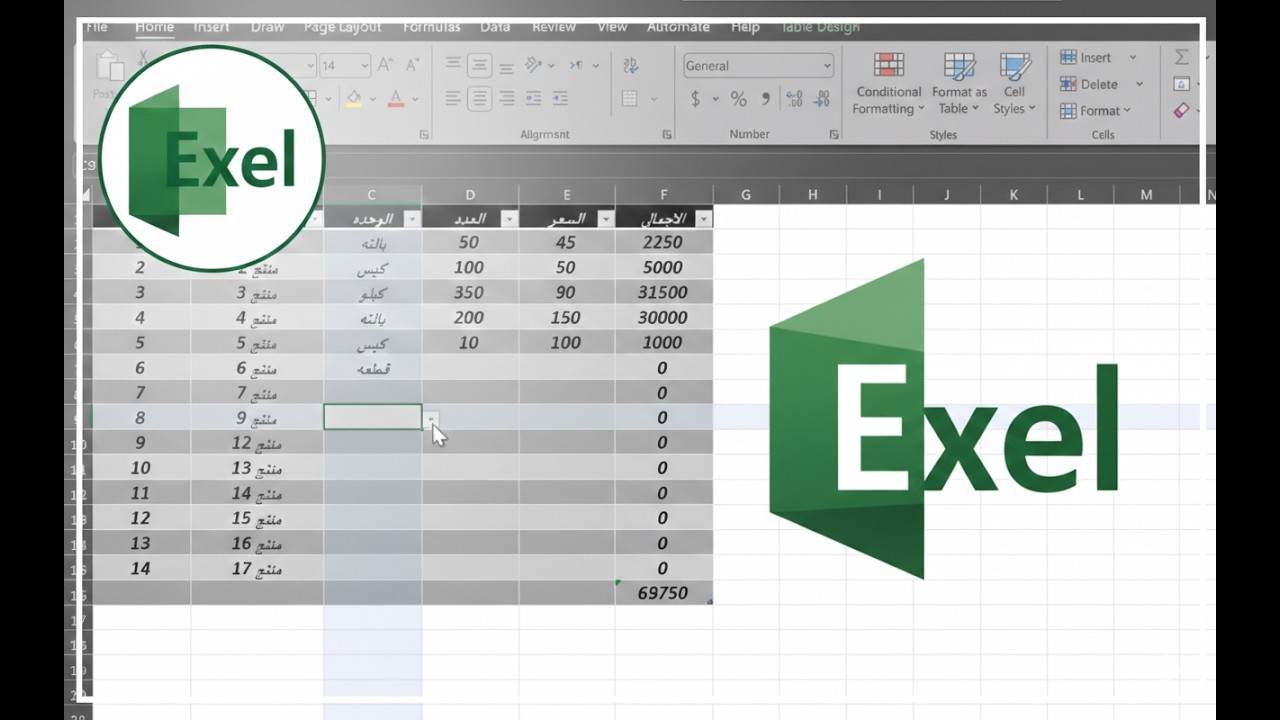
Task: Middle-align cell contents vertically
Action: pyautogui.click(x=480, y=65)
